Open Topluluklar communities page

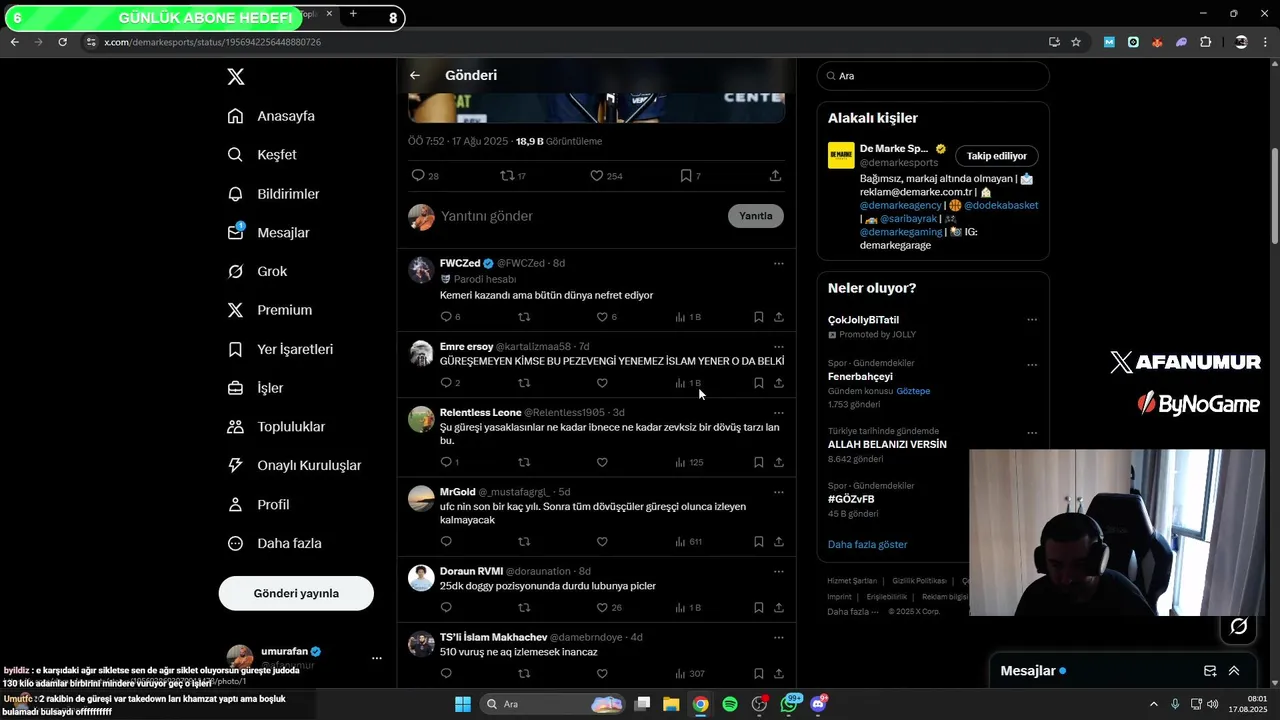point(276,427)
